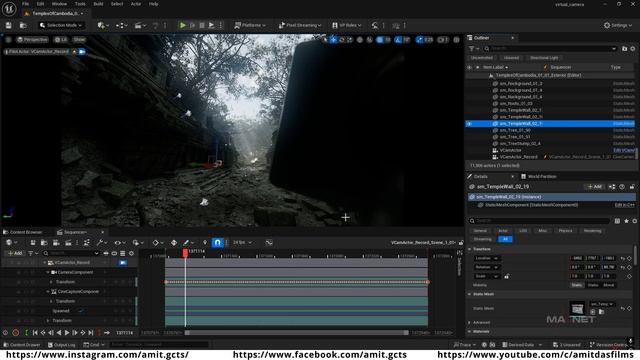640x360 pixels.
Task: Open the Add content cube-plus toolbar menu
Action: point(103,25)
